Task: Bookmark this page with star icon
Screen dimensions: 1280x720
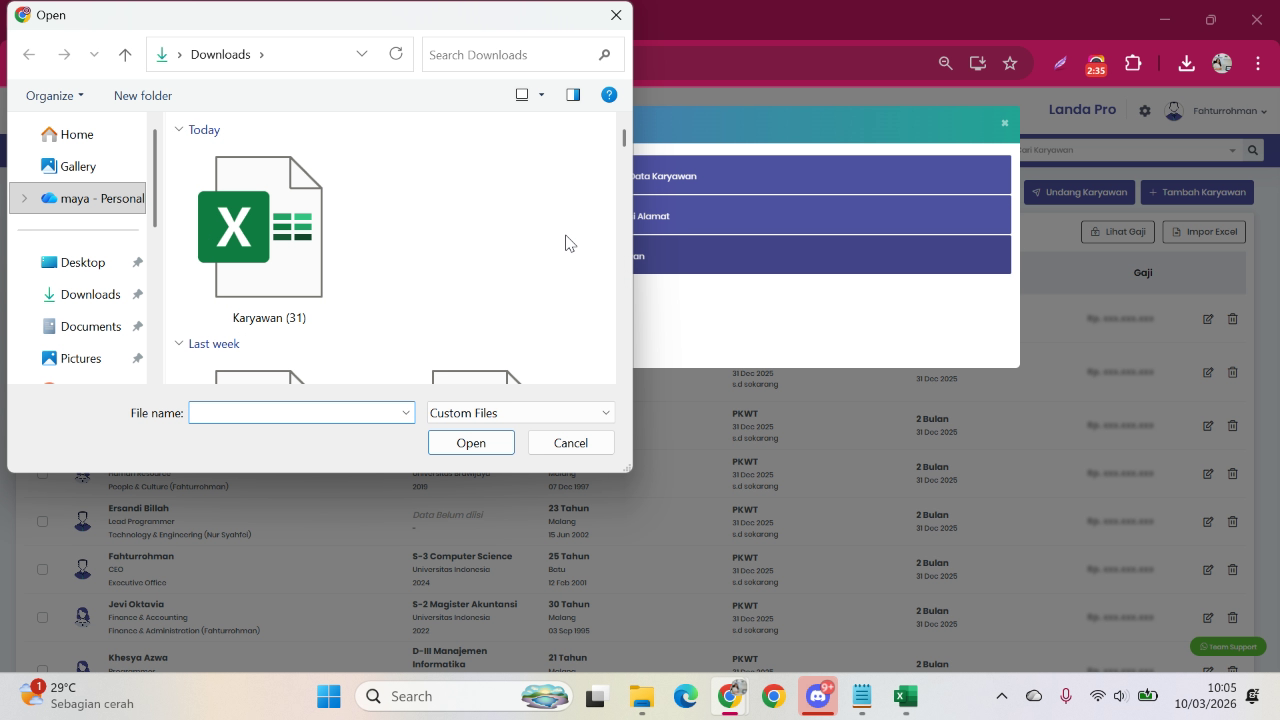Action: pos(1010,63)
